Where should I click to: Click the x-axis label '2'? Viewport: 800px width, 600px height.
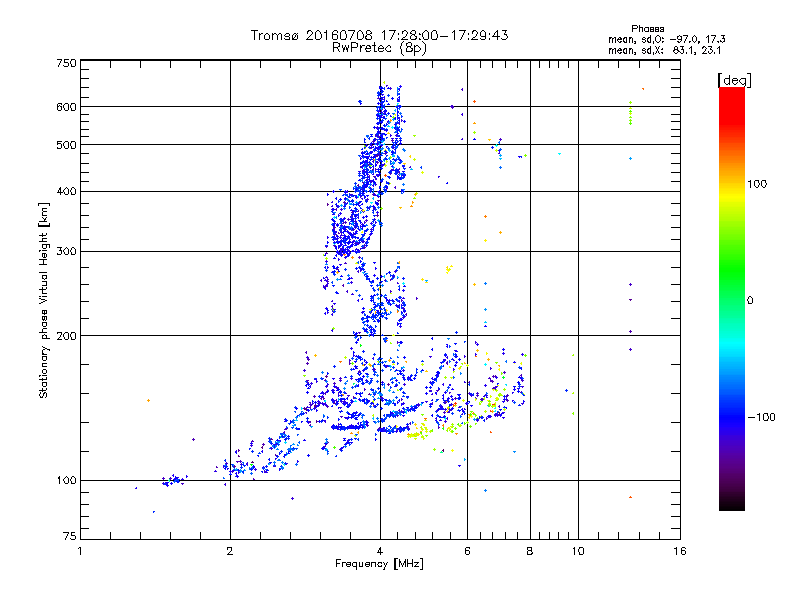tap(230, 551)
